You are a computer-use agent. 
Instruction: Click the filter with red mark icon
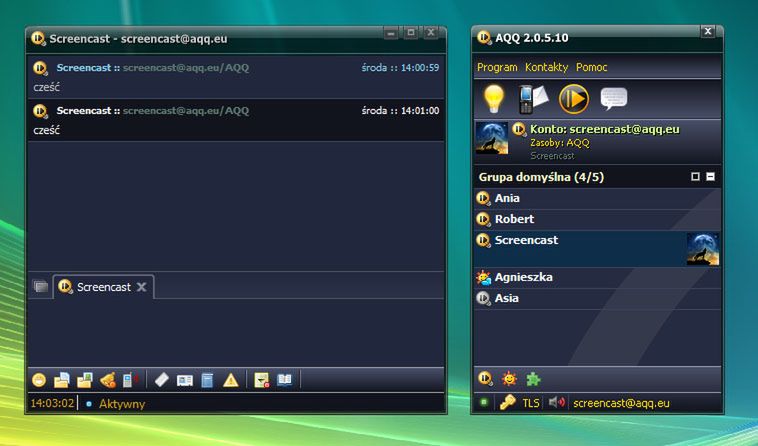point(262,380)
